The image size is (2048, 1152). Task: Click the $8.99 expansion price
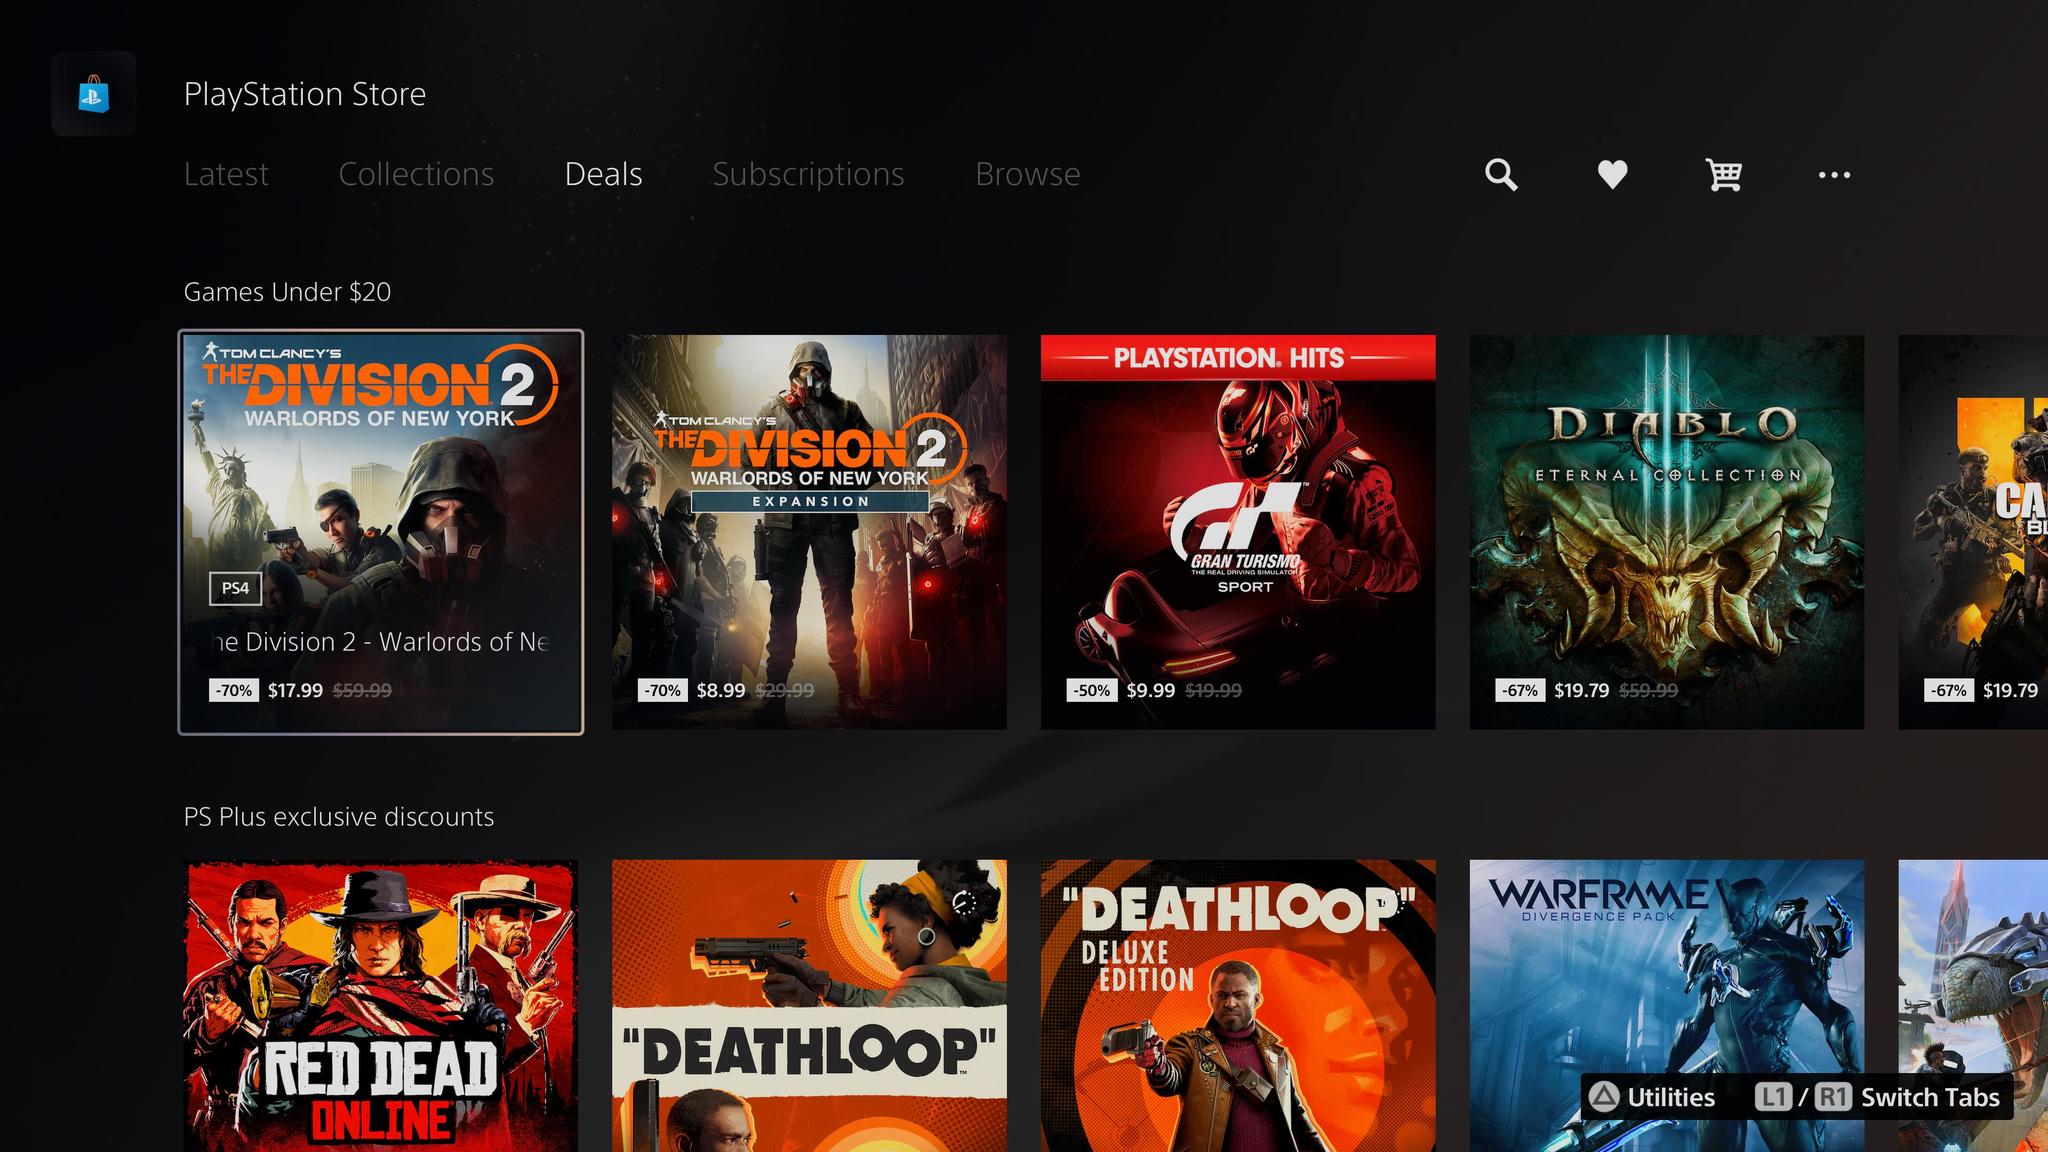721,690
